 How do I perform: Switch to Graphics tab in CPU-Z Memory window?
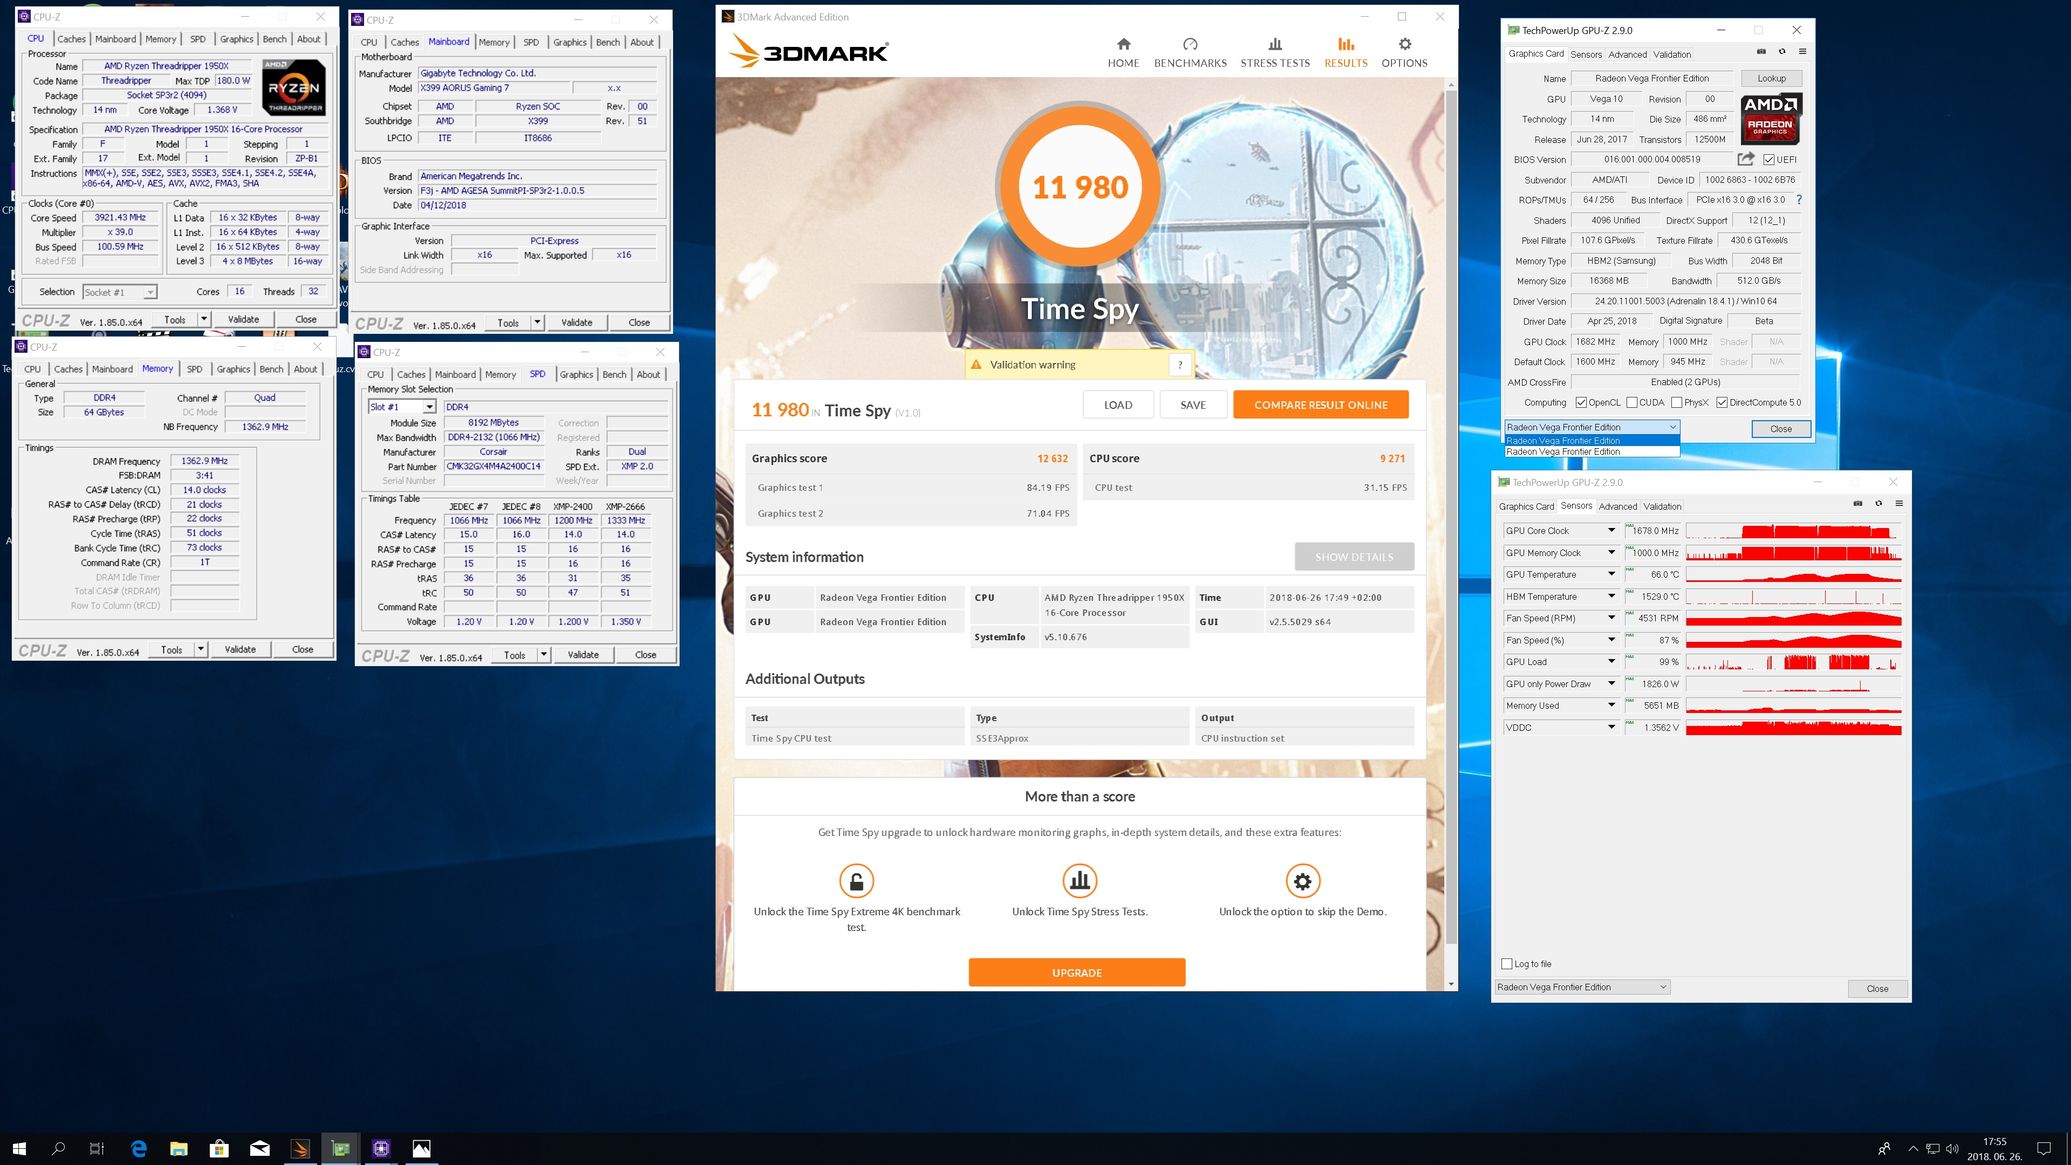click(233, 369)
